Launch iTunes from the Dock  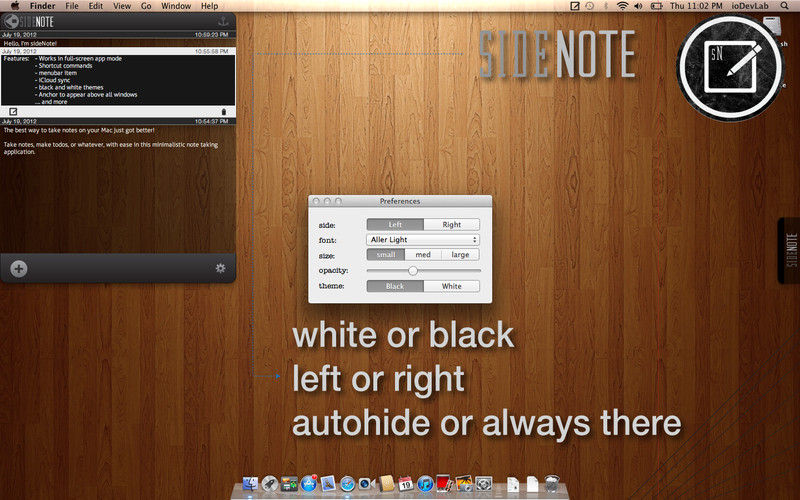(425, 483)
